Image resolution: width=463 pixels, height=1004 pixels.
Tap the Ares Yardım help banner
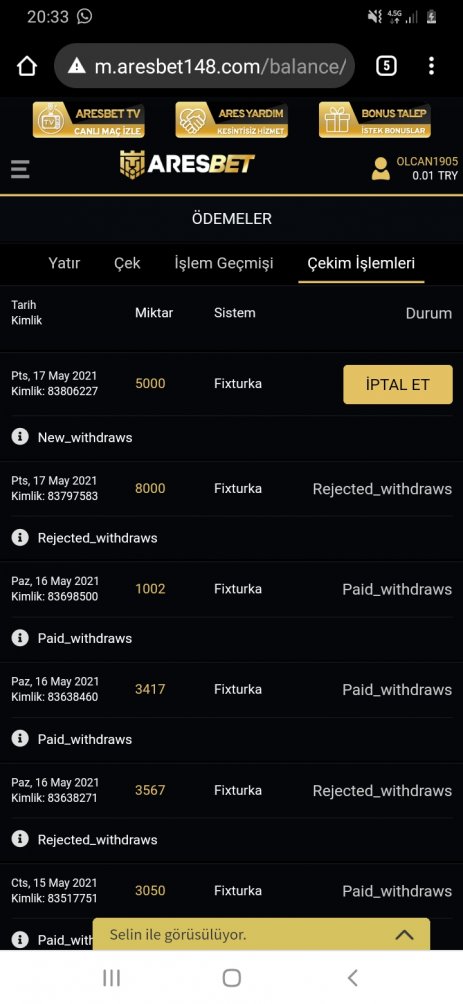(231, 120)
